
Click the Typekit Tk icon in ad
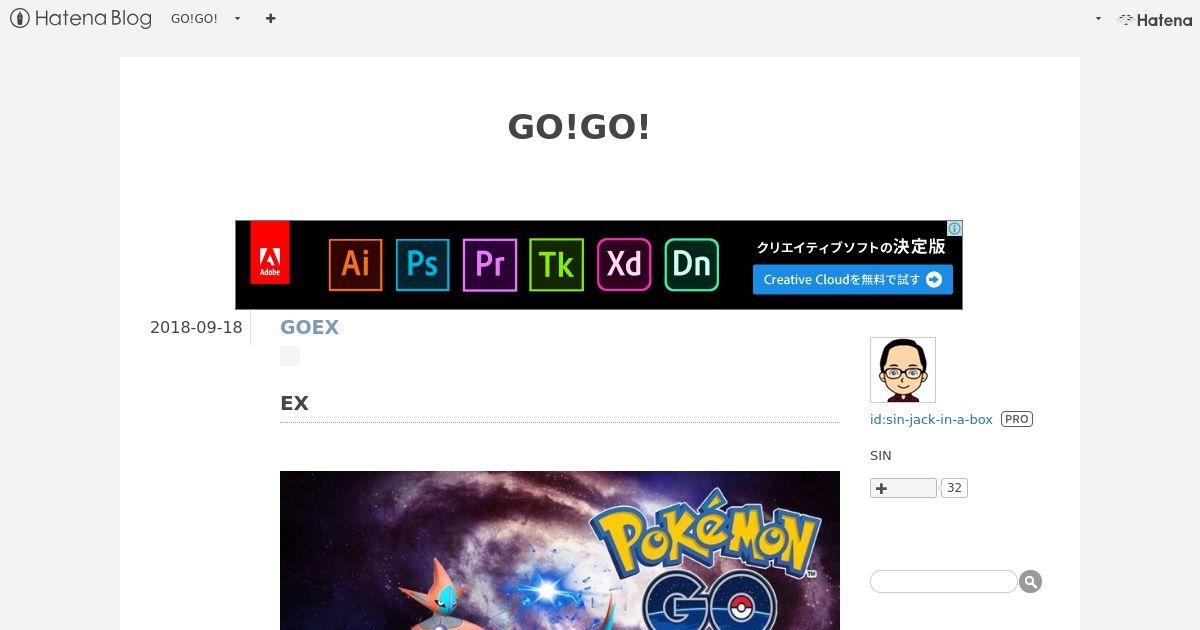click(x=557, y=264)
